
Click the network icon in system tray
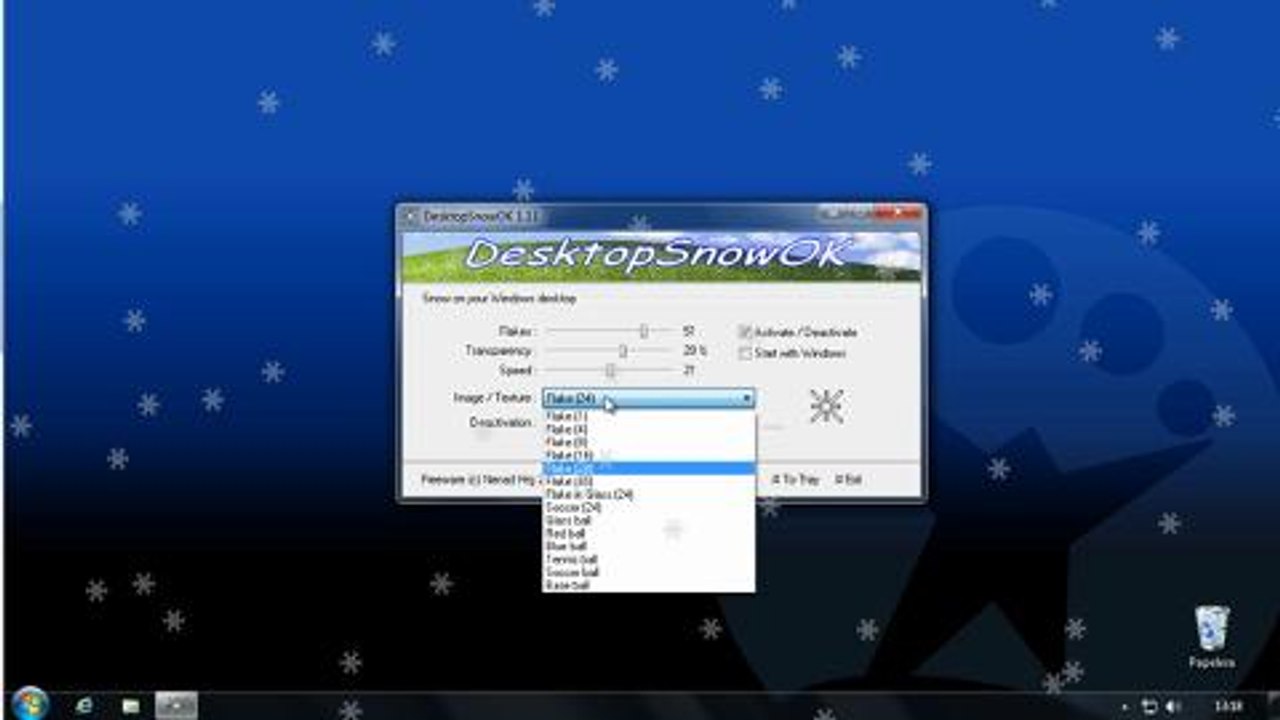pos(1149,707)
